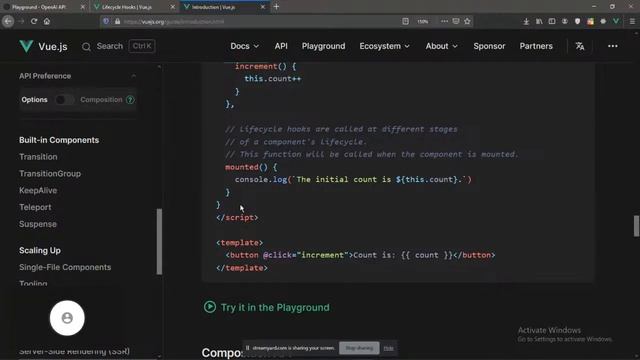Open the Suspense sidebar link

38,224
